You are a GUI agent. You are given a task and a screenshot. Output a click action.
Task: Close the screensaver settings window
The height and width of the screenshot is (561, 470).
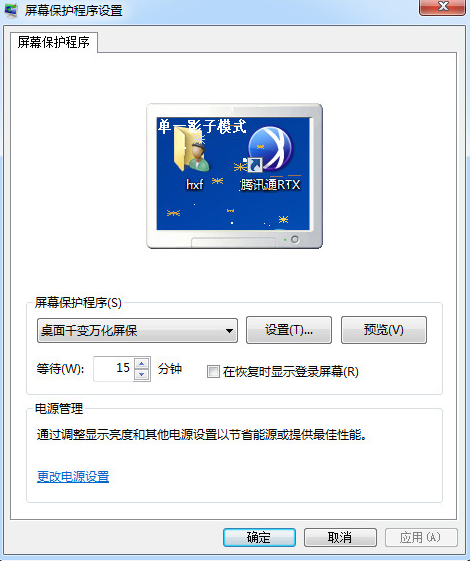[443, 7]
